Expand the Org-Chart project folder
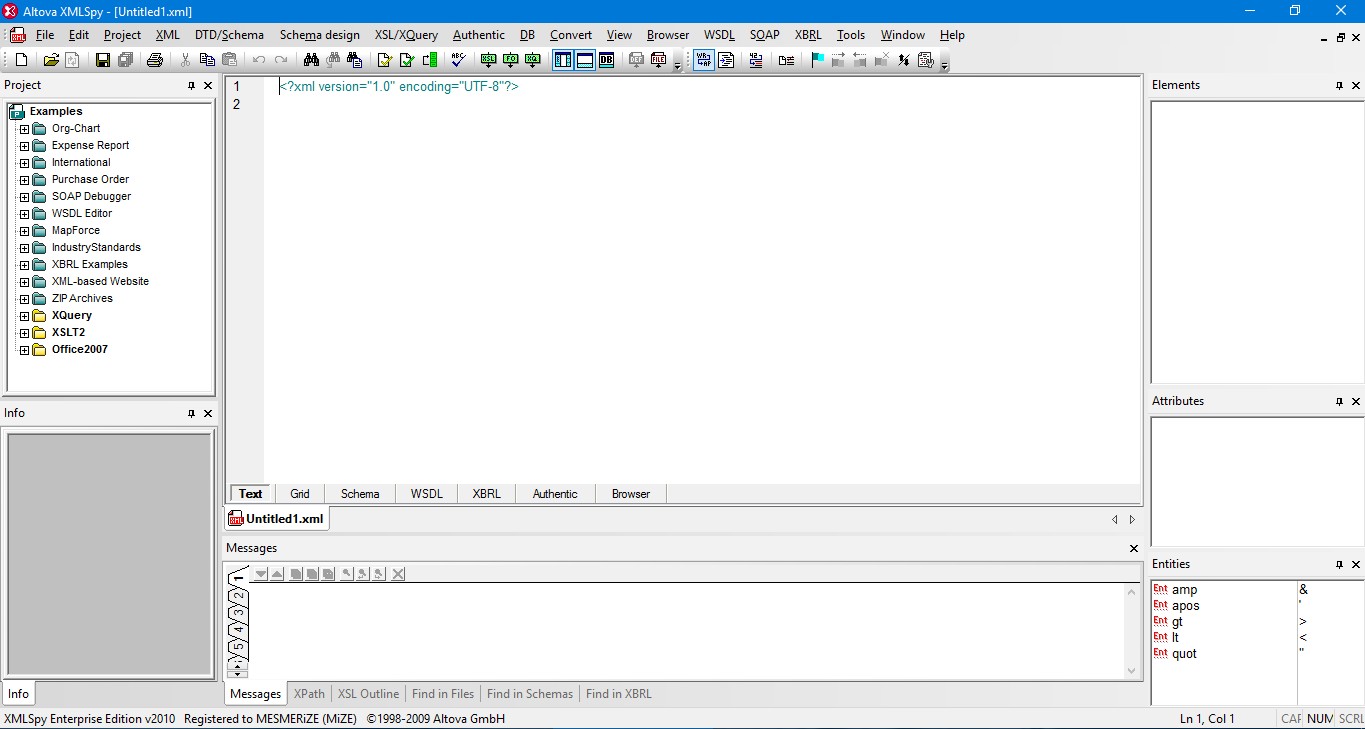 (25, 129)
